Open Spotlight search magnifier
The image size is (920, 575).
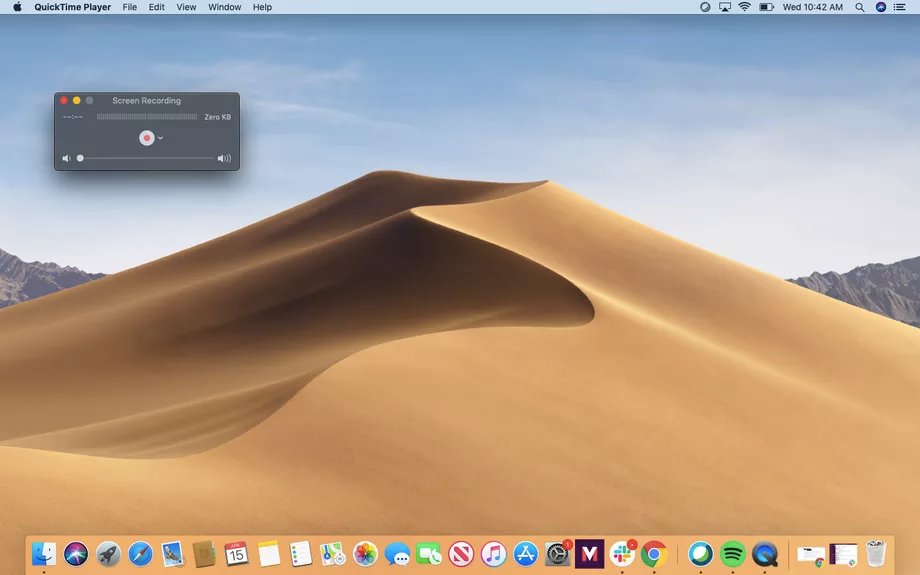click(x=860, y=7)
